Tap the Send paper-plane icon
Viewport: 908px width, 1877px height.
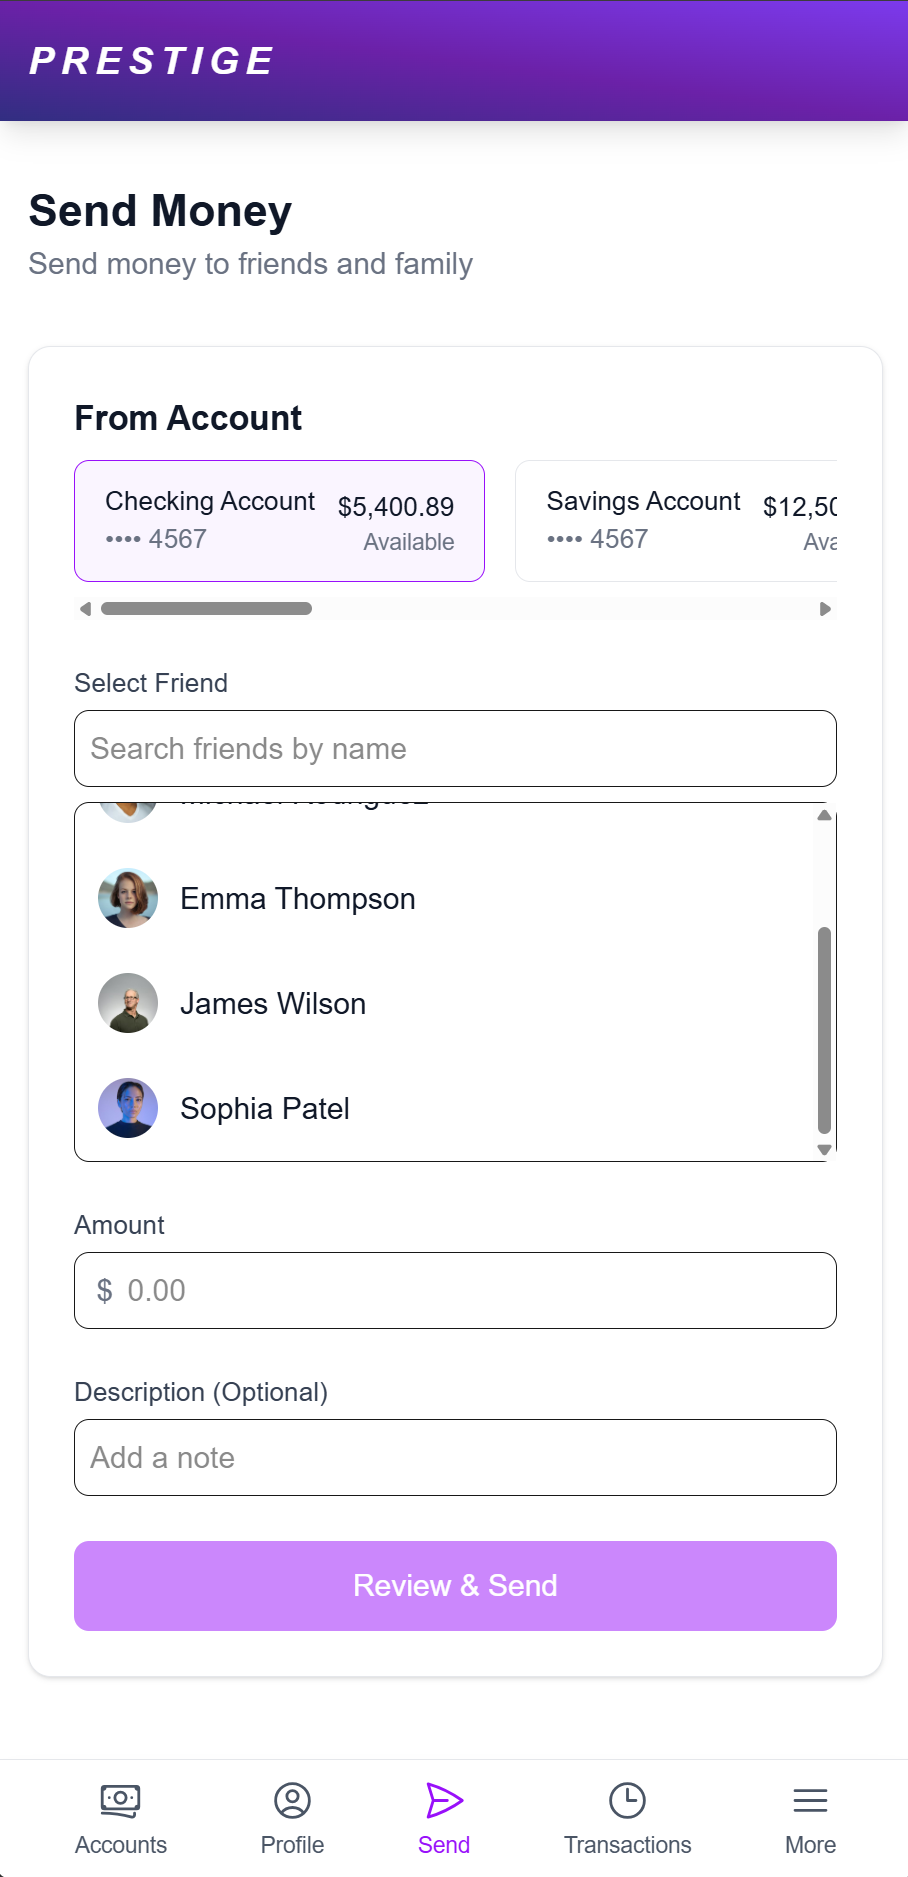[x=444, y=1800]
